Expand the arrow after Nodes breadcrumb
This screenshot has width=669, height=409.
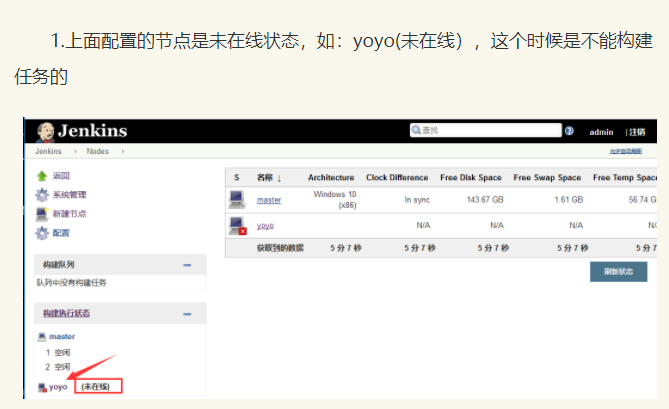click(x=123, y=151)
